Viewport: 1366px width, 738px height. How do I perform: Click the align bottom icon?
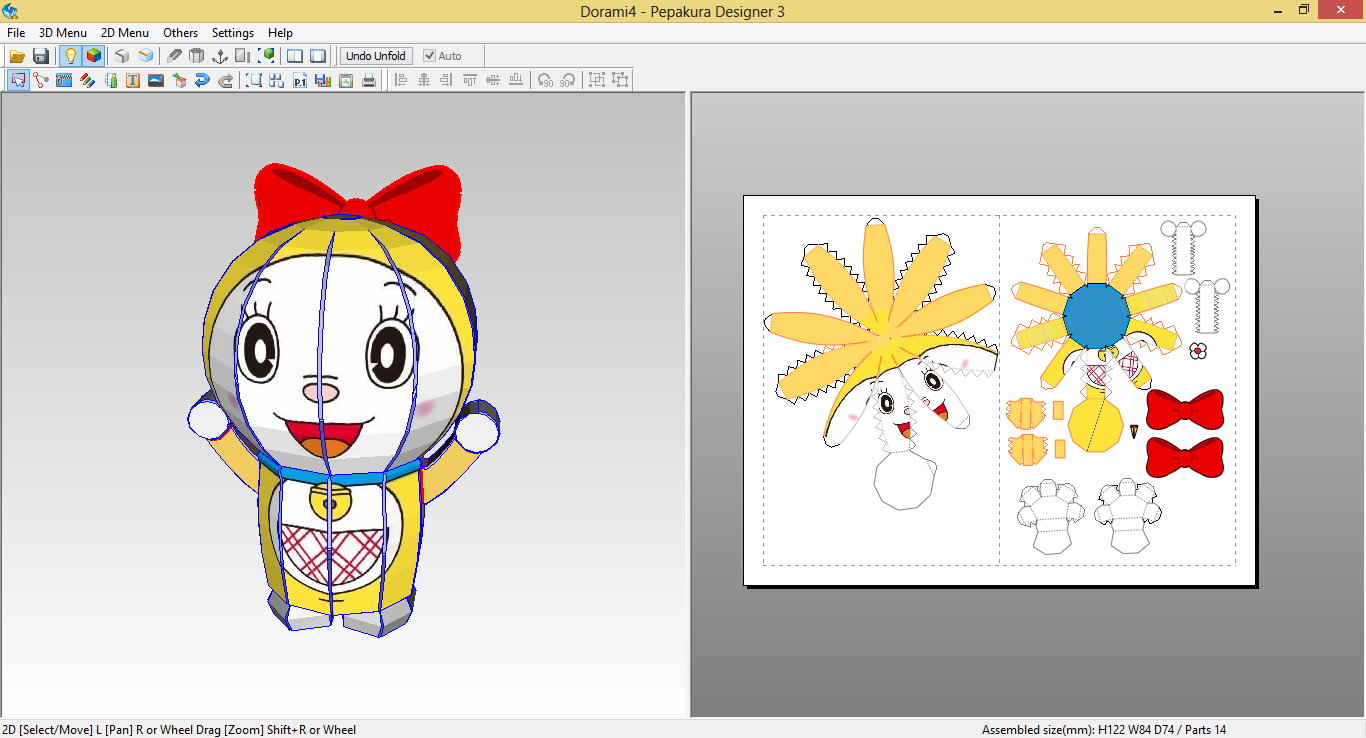pyautogui.click(x=515, y=80)
